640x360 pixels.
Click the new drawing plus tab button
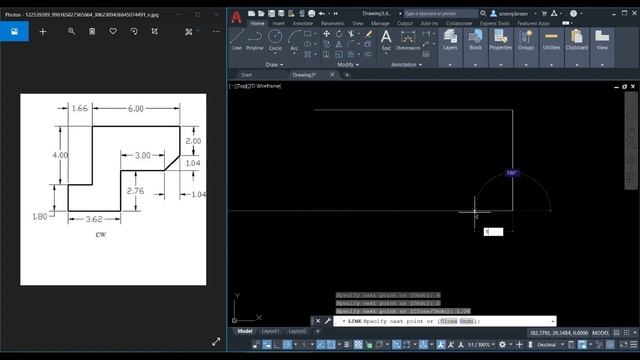coord(347,75)
